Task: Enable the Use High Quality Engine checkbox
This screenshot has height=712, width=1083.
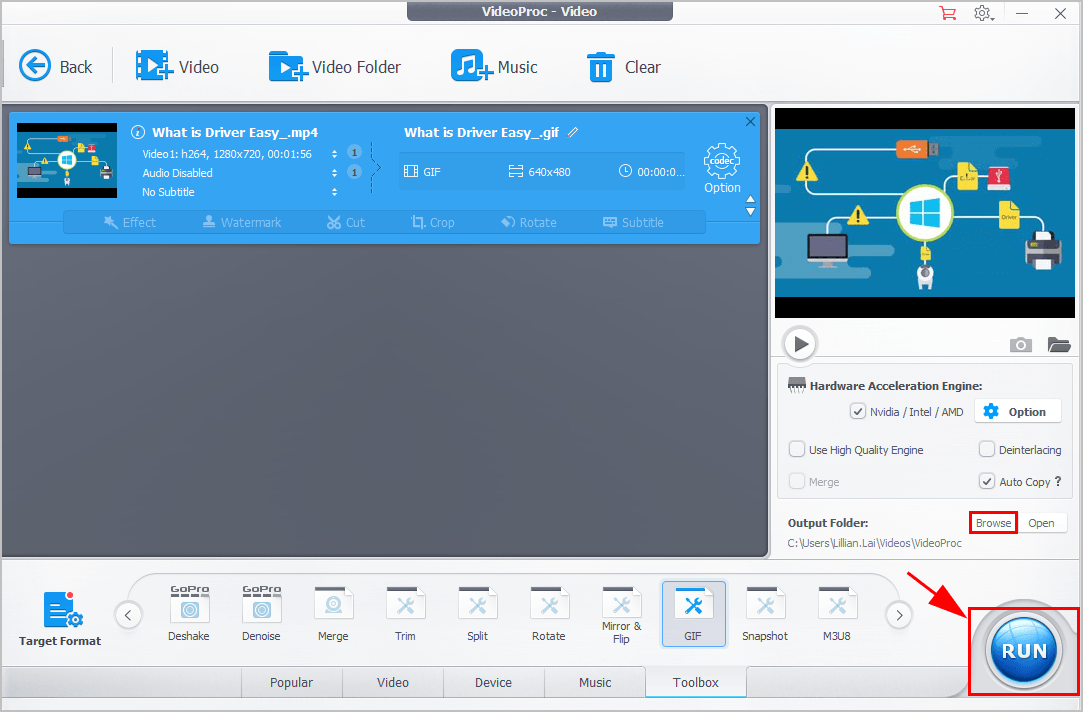Action: [797, 449]
